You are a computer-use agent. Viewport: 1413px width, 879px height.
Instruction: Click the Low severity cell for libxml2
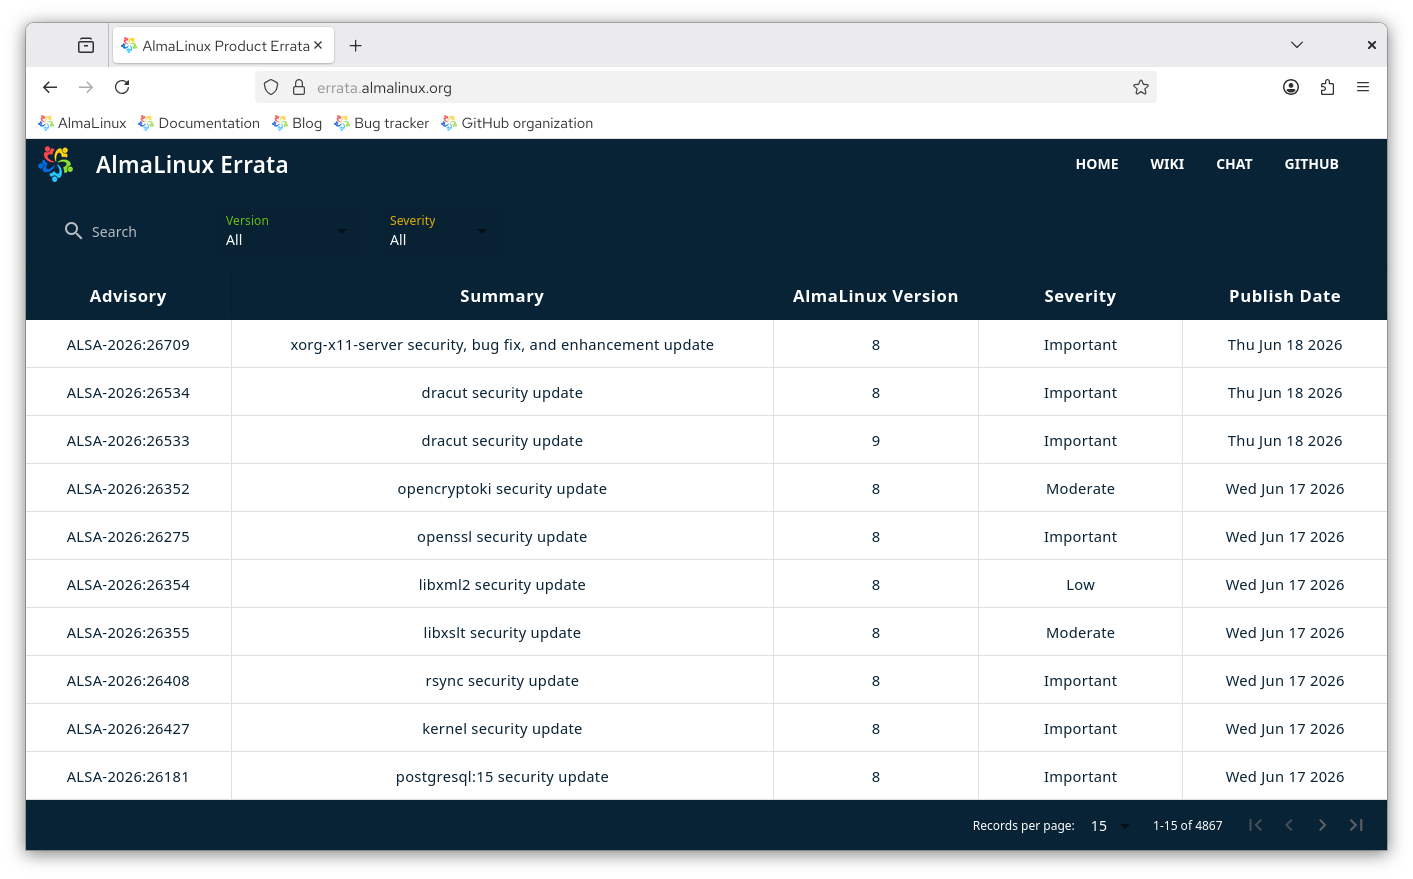click(x=1080, y=585)
